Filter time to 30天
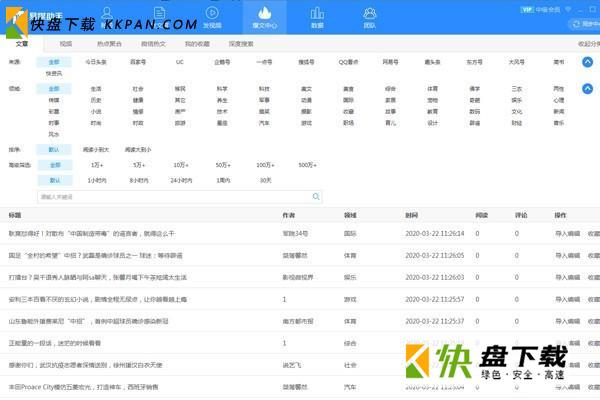The width and height of the screenshot is (600, 400). click(x=266, y=180)
